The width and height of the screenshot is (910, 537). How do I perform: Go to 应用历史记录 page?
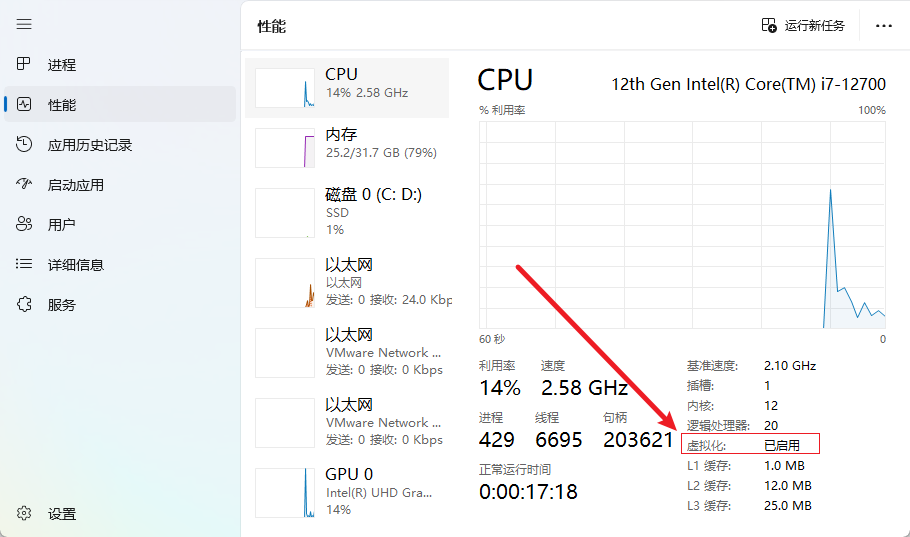click(120, 145)
